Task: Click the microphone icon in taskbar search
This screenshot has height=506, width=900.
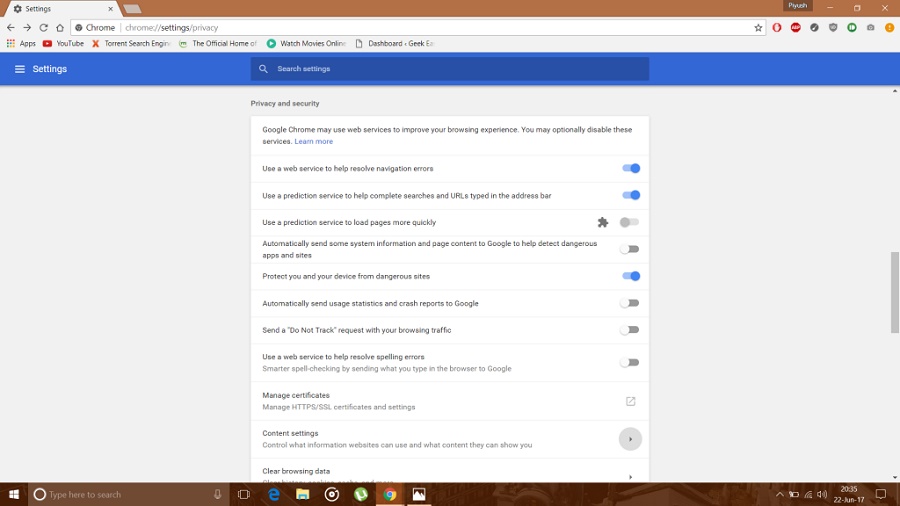Action: [x=218, y=494]
